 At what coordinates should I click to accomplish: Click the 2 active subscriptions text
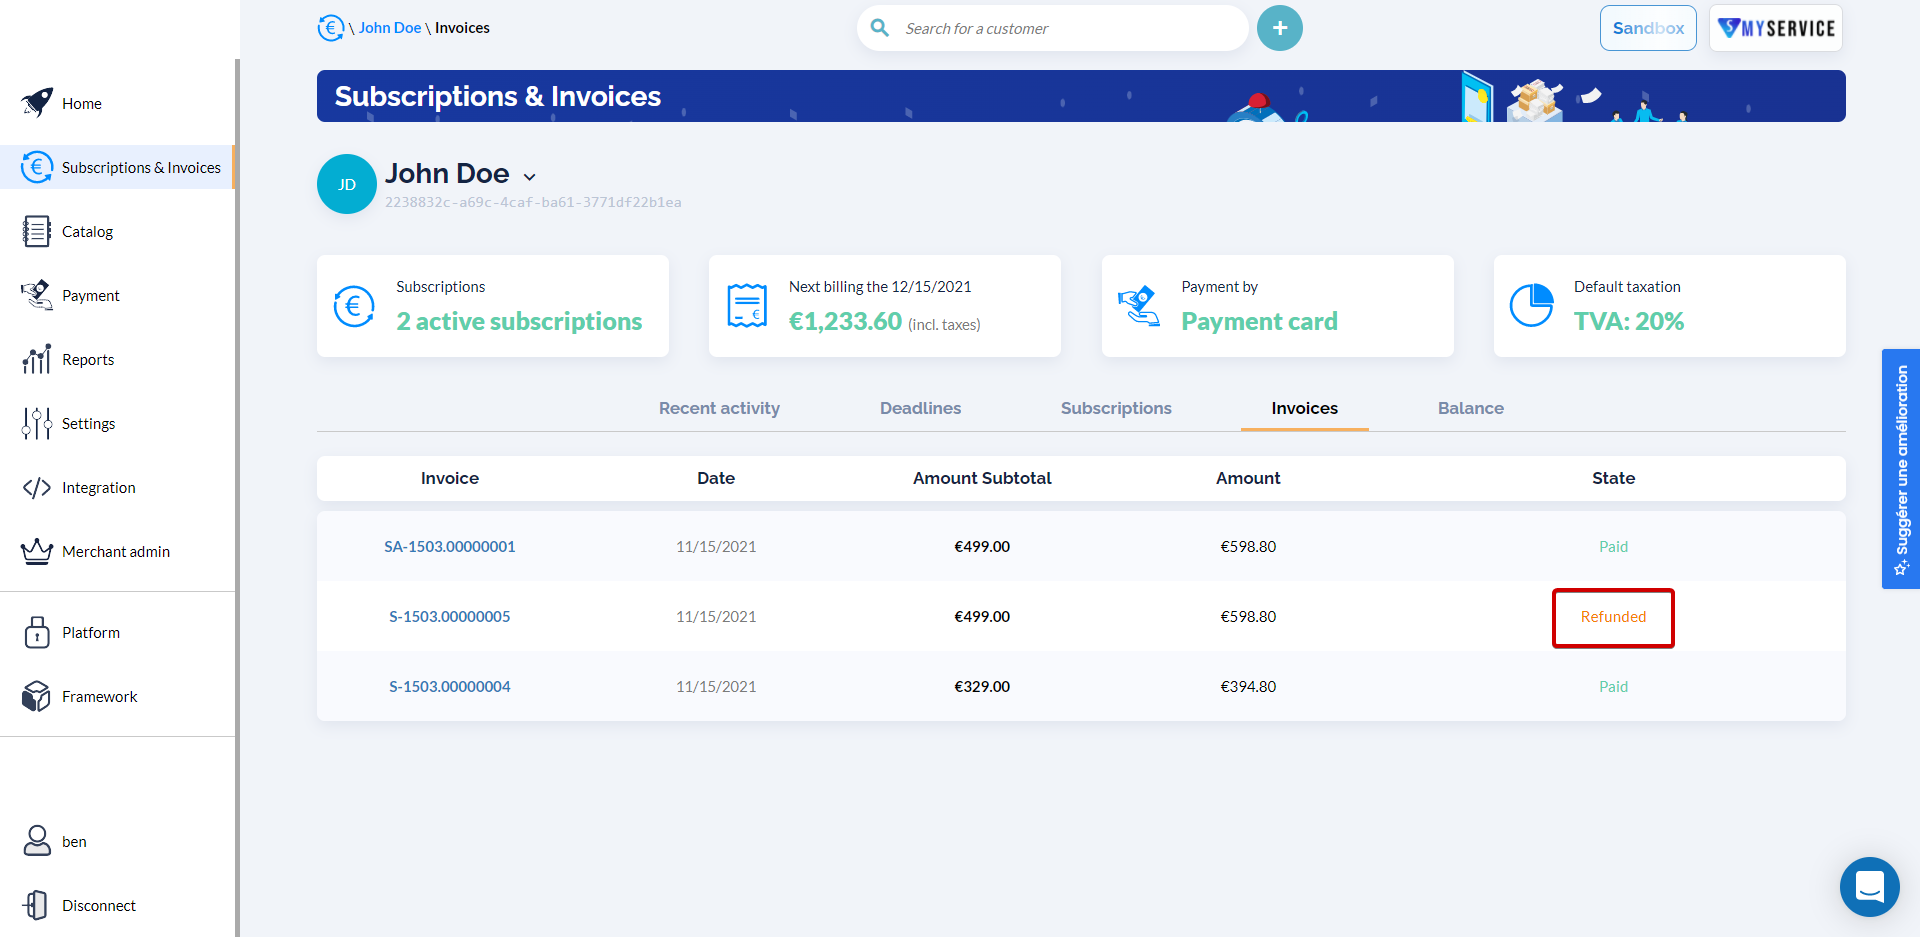click(519, 321)
